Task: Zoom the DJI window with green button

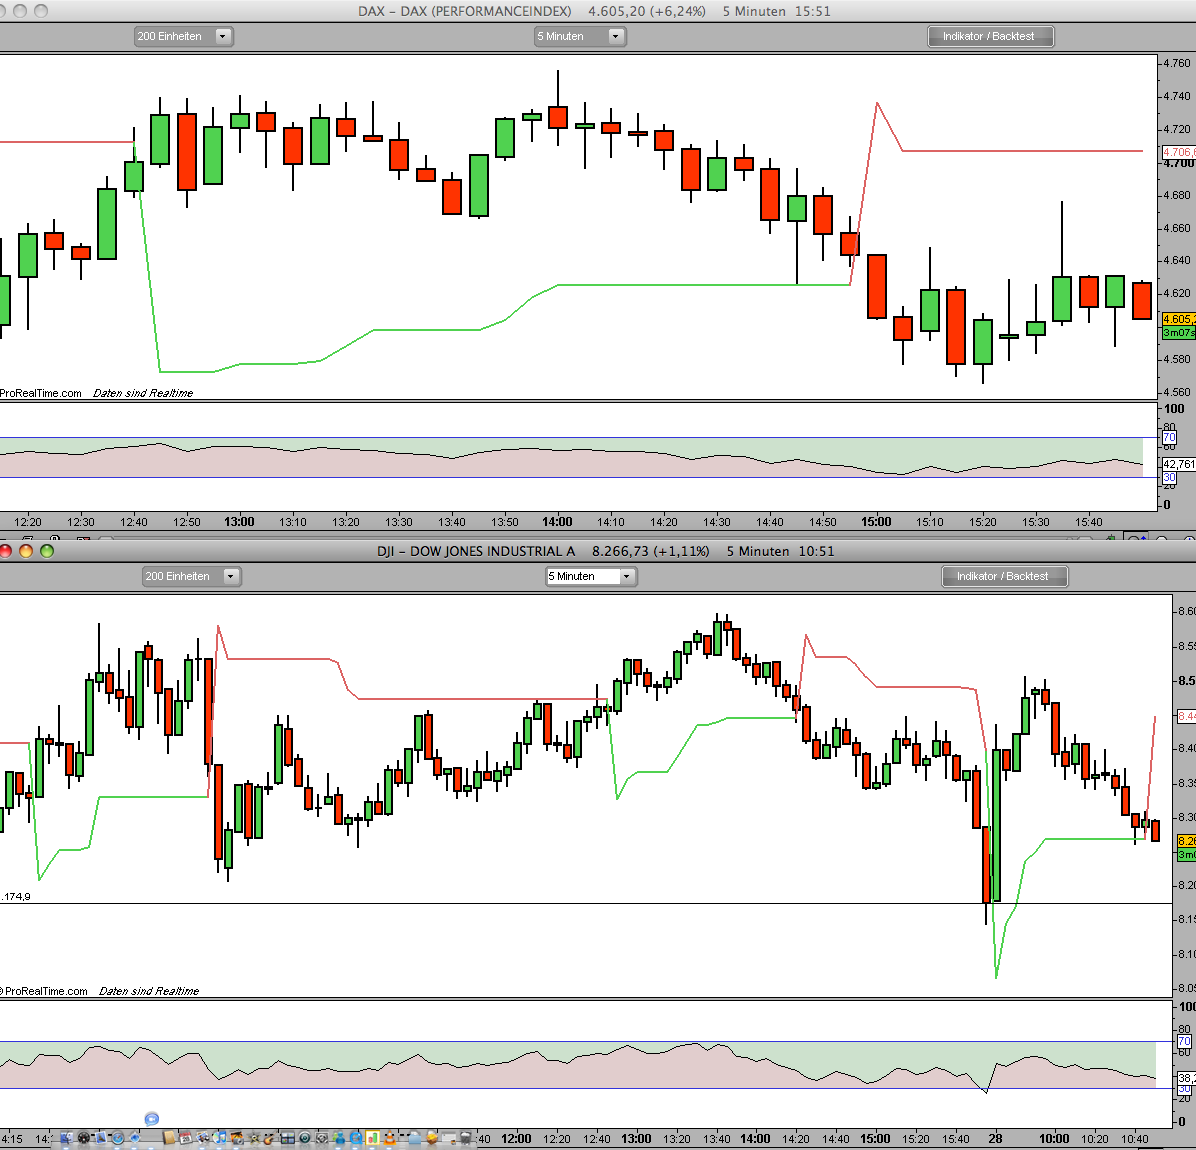Action: (47, 551)
